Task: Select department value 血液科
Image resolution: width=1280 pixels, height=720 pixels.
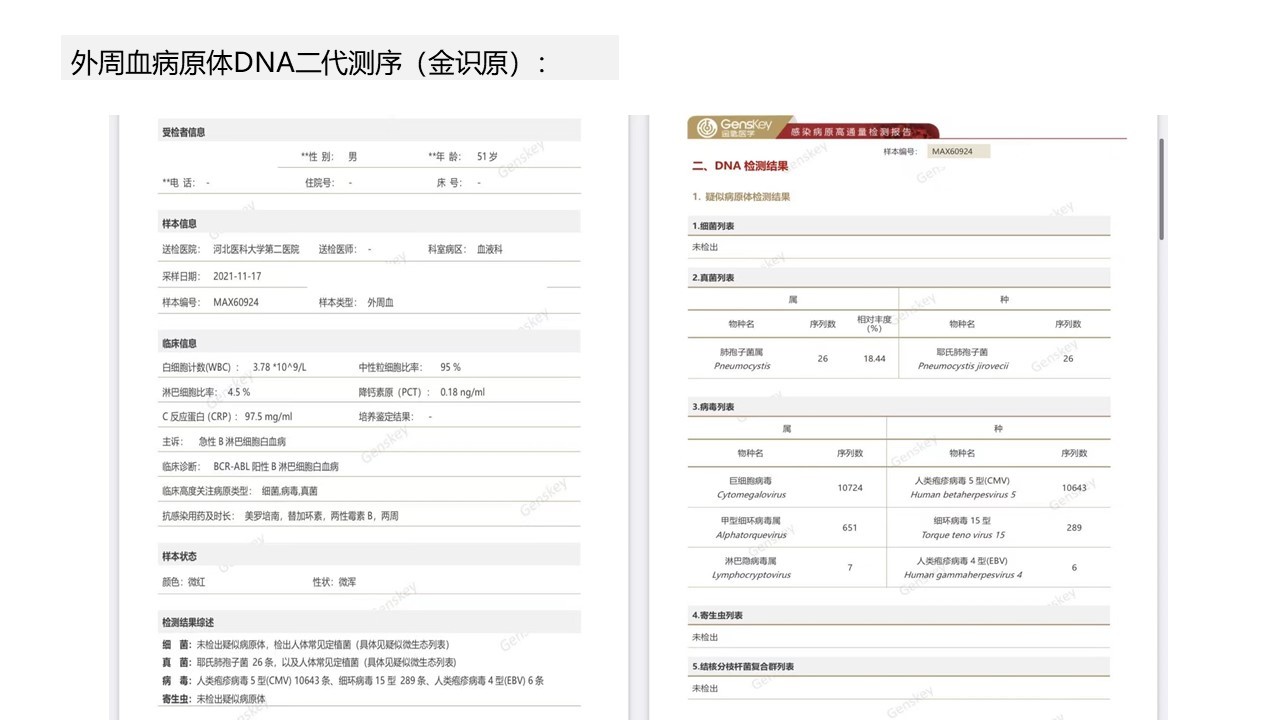Action: click(490, 249)
